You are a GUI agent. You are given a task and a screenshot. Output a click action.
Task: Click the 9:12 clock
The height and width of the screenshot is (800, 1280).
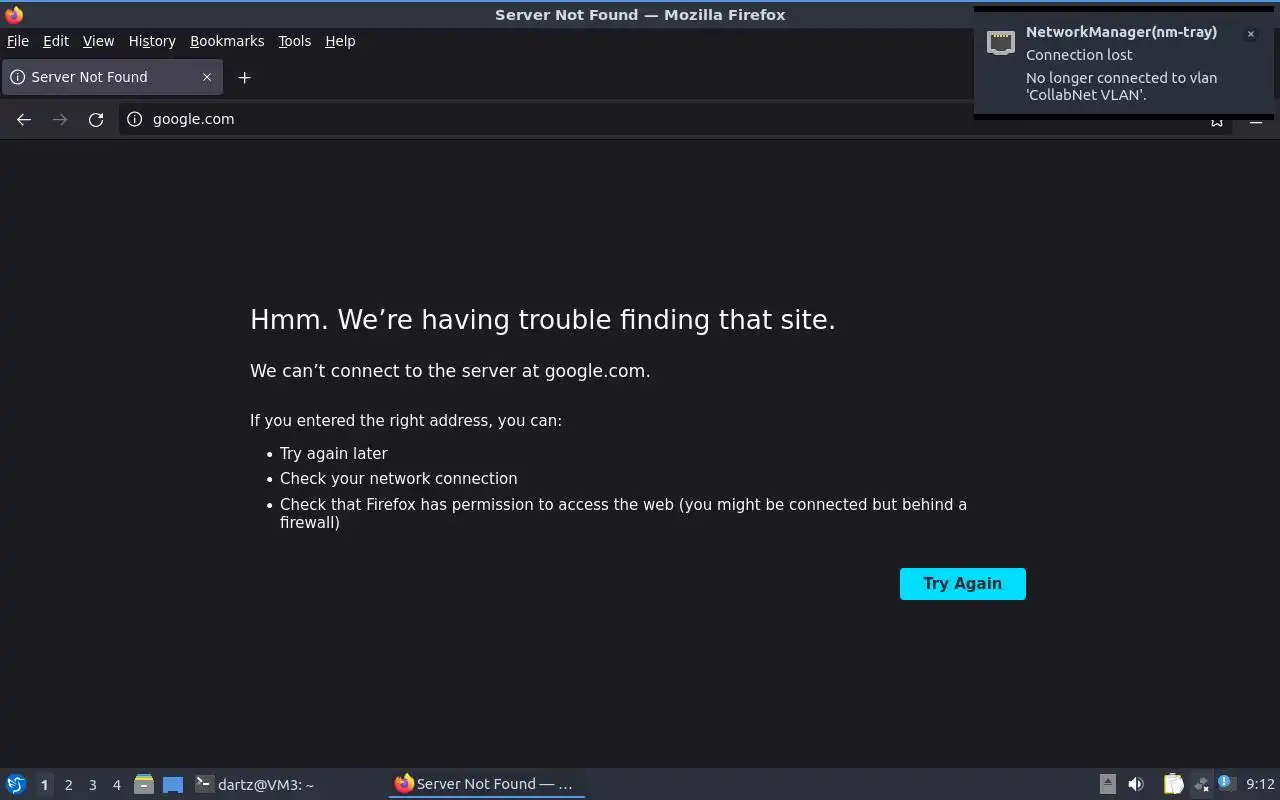pos(1260,784)
